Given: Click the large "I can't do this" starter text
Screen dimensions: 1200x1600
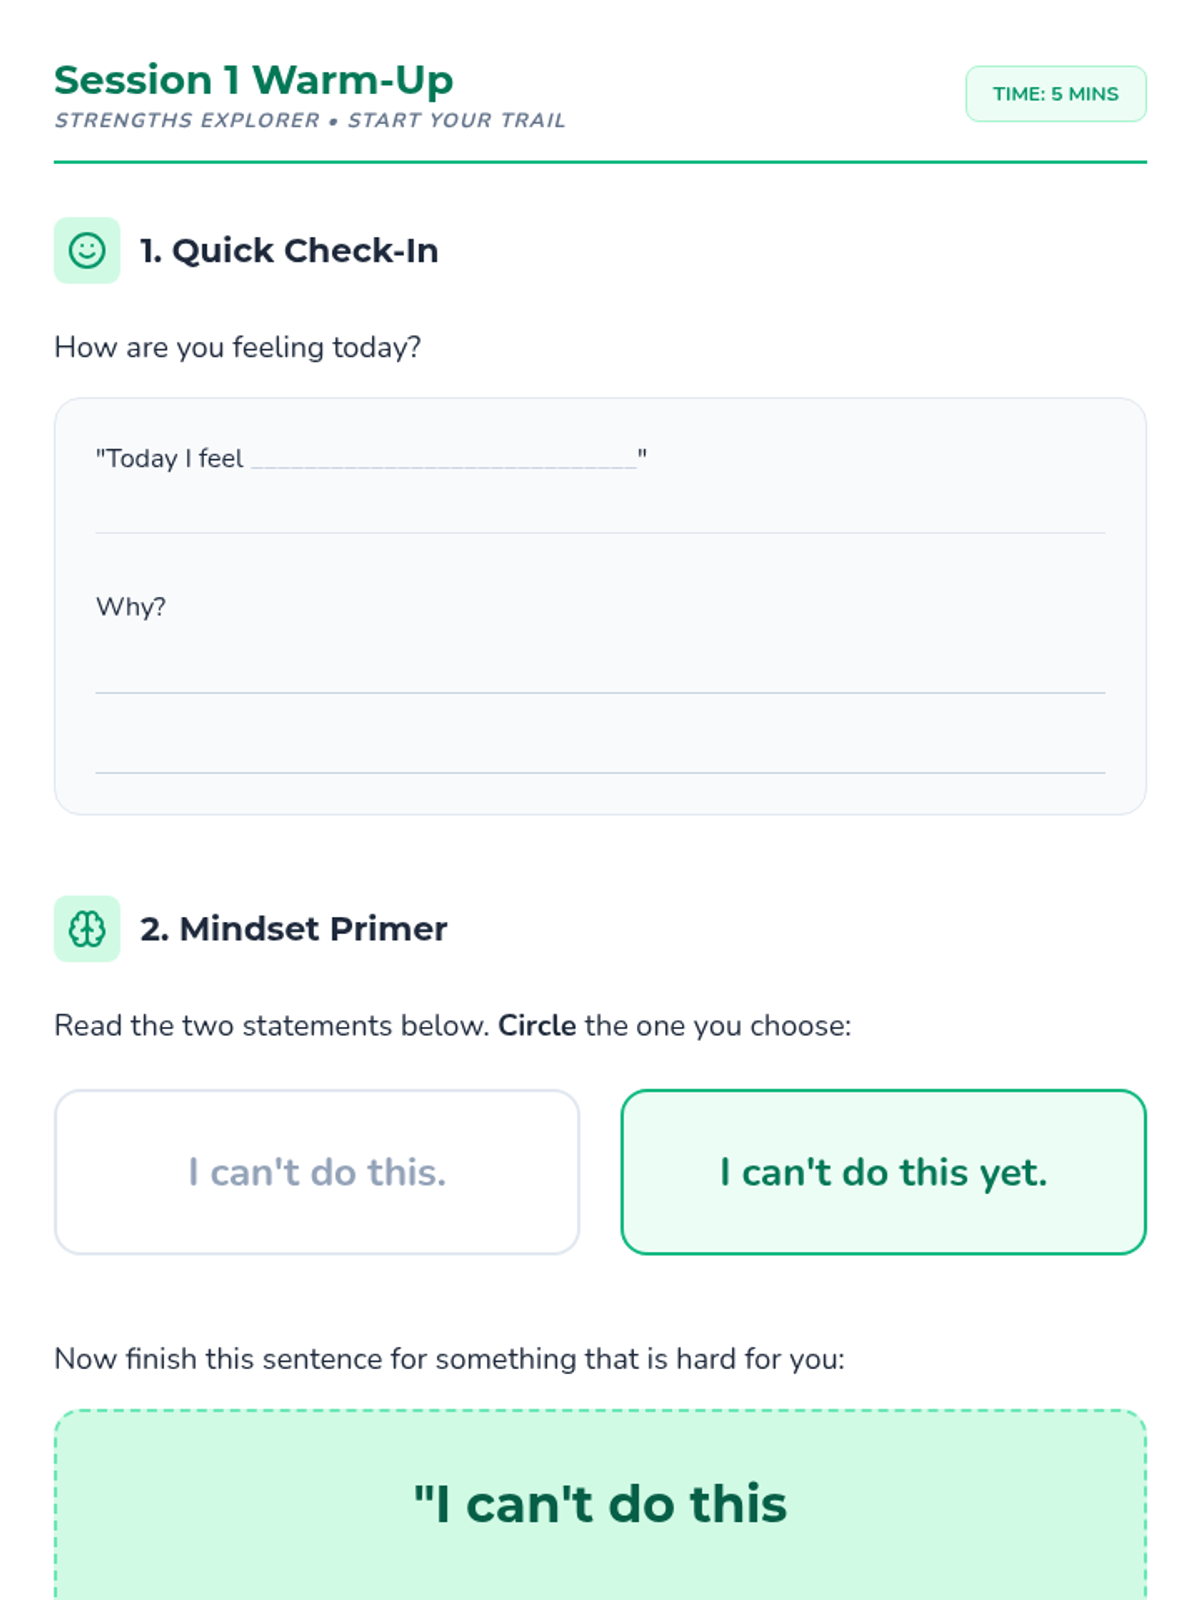Looking at the screenshot, I should tap(600, 1504).
